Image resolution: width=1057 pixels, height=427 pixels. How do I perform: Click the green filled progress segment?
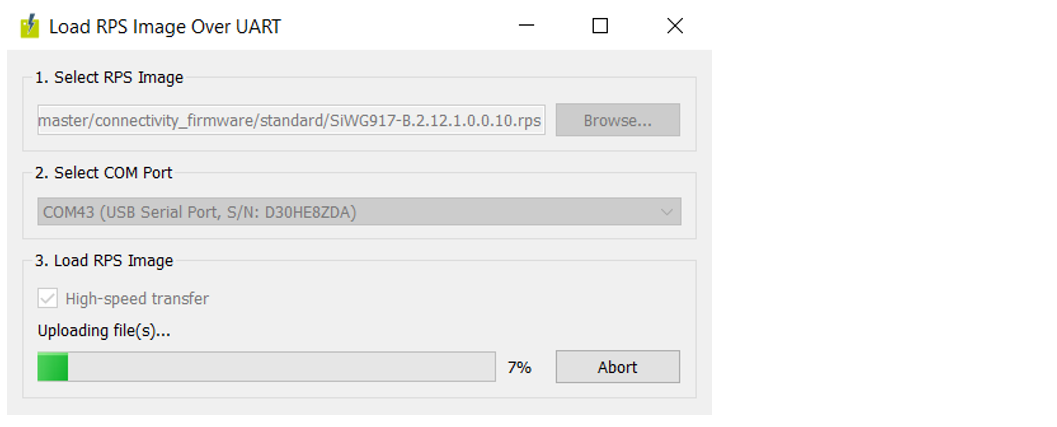(53, 367)
